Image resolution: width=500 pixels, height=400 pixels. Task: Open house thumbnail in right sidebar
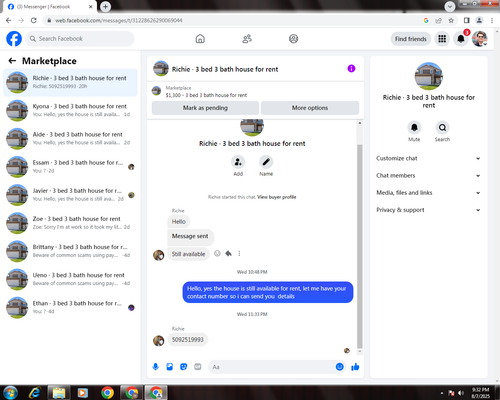pyautogui.click(x=429, y=76)
